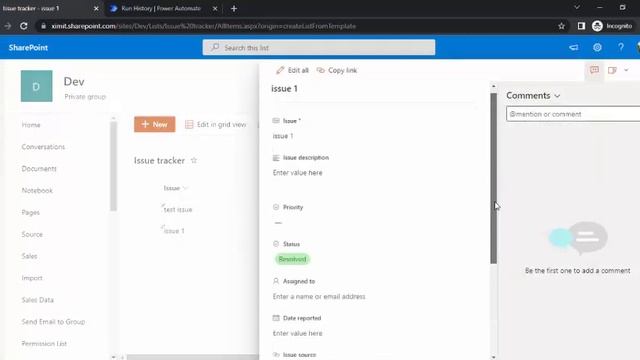Open Sales in site navigation

click(29, 256)
